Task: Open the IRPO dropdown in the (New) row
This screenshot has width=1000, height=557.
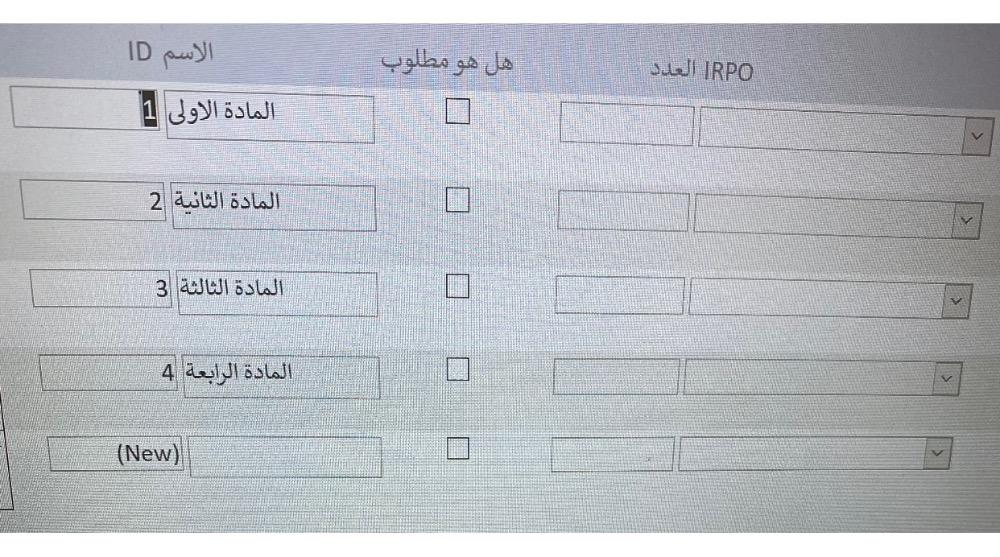Action: [x=936, y=453]
